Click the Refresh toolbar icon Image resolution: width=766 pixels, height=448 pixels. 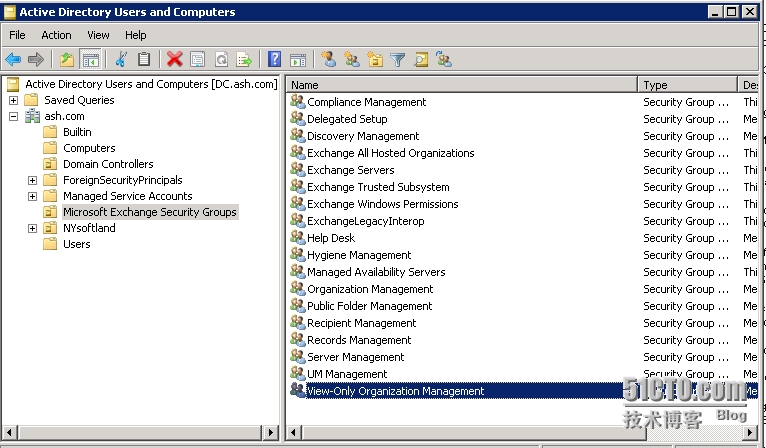coord(220,59)
